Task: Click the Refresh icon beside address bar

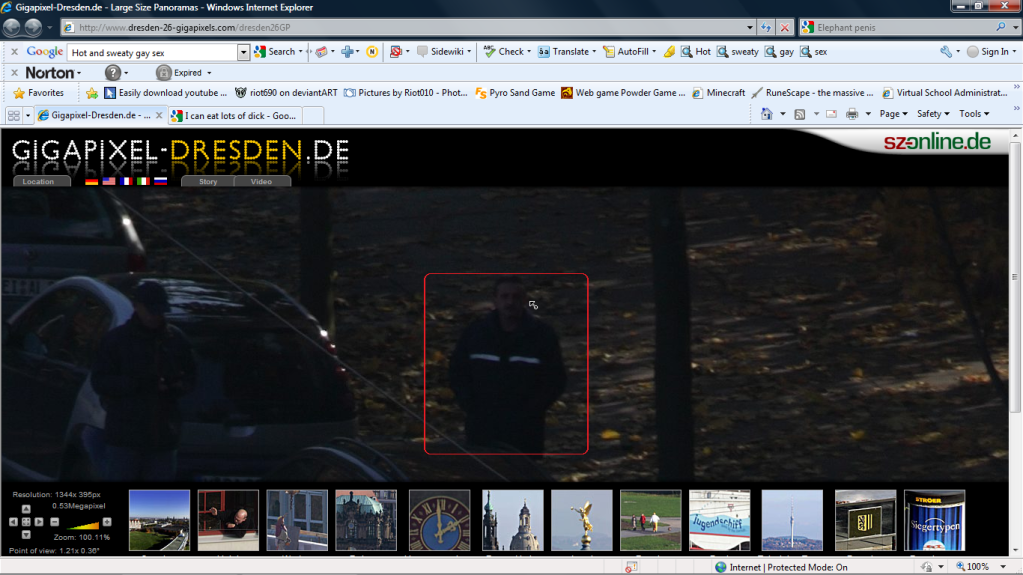Action: [766, 27]
